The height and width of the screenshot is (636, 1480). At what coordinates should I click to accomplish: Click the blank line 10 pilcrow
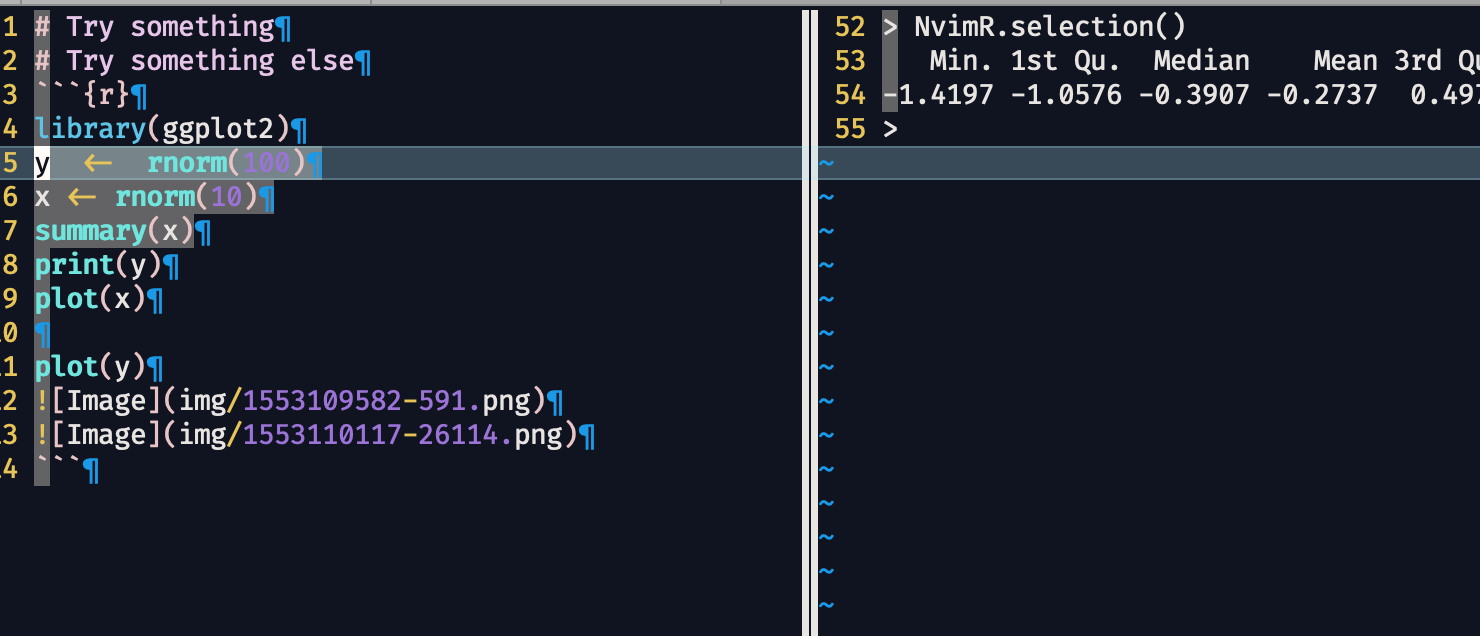42,332
